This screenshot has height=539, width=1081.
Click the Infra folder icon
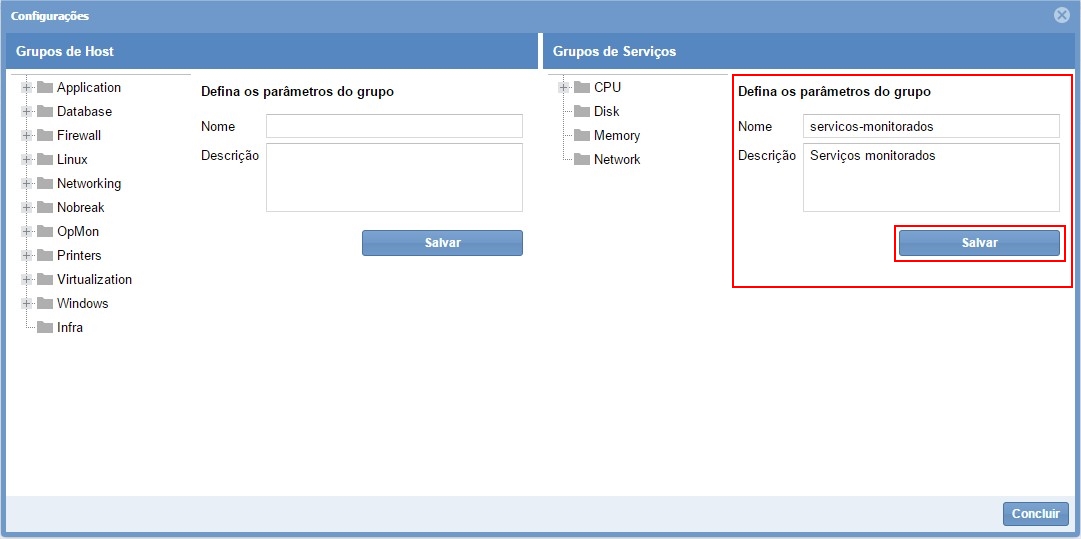[x=45, y=327]
